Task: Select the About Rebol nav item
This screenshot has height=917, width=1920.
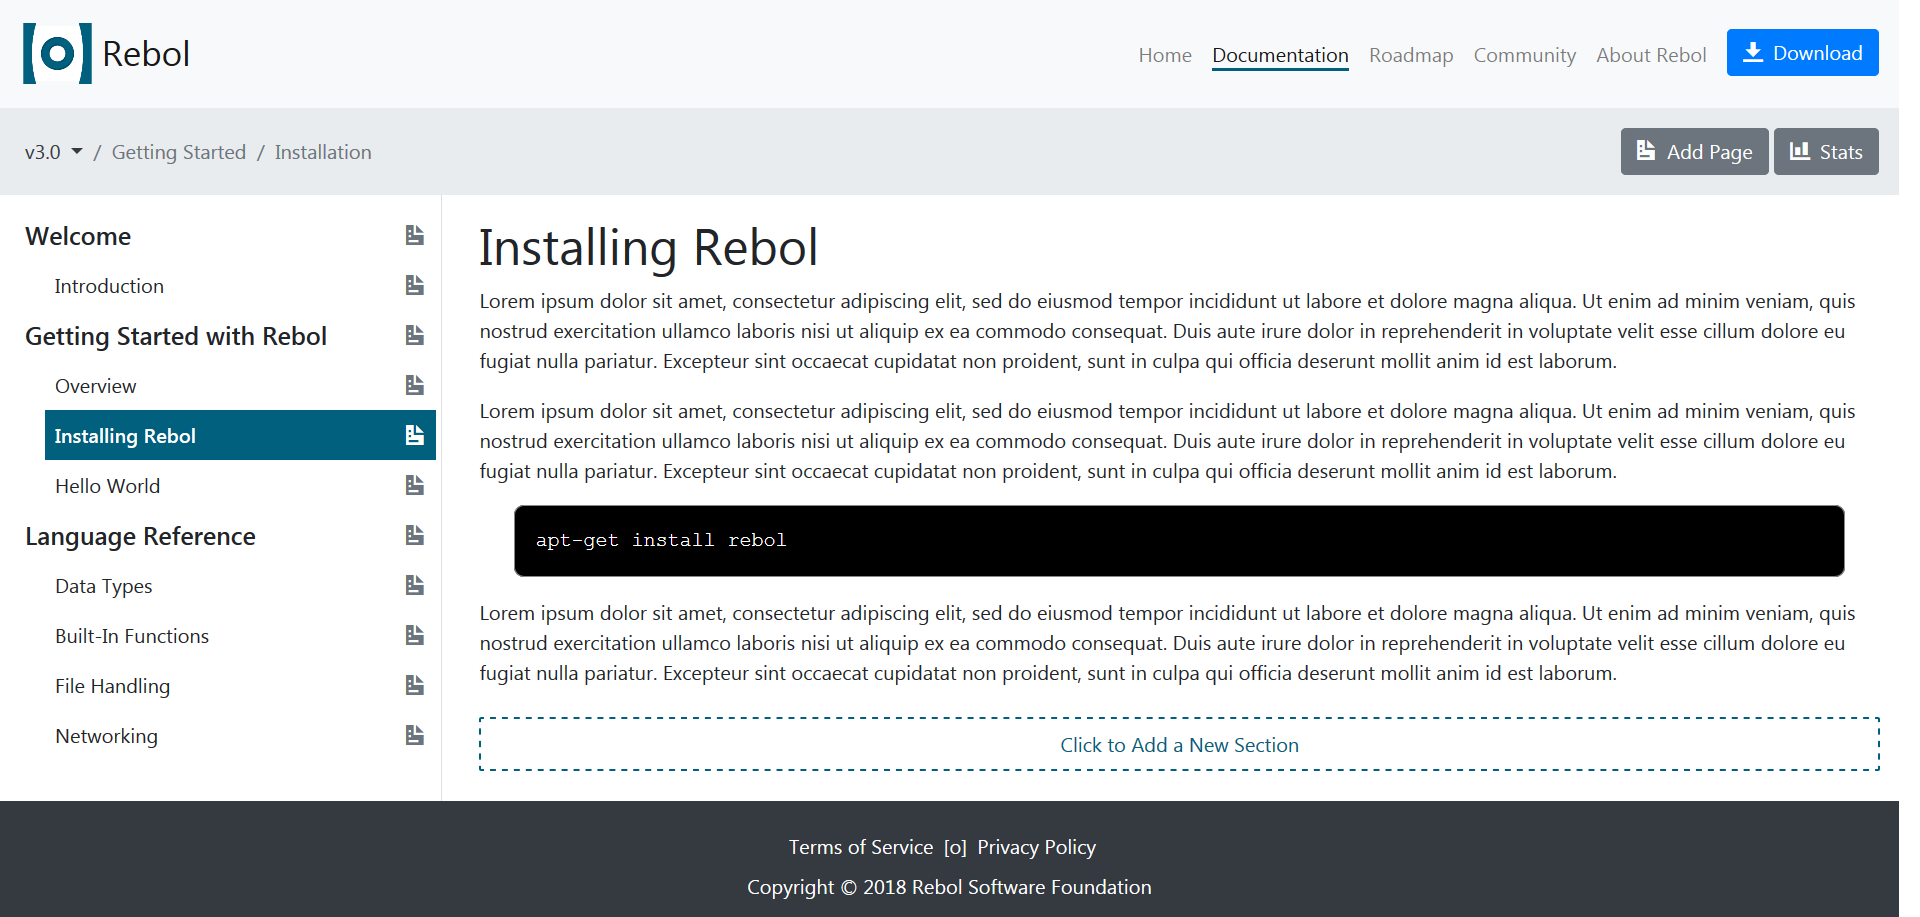Action: tap(1651, 55)
